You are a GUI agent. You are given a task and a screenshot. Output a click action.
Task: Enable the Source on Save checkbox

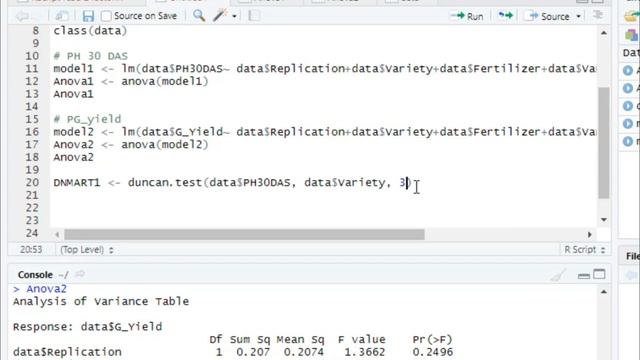106,16
